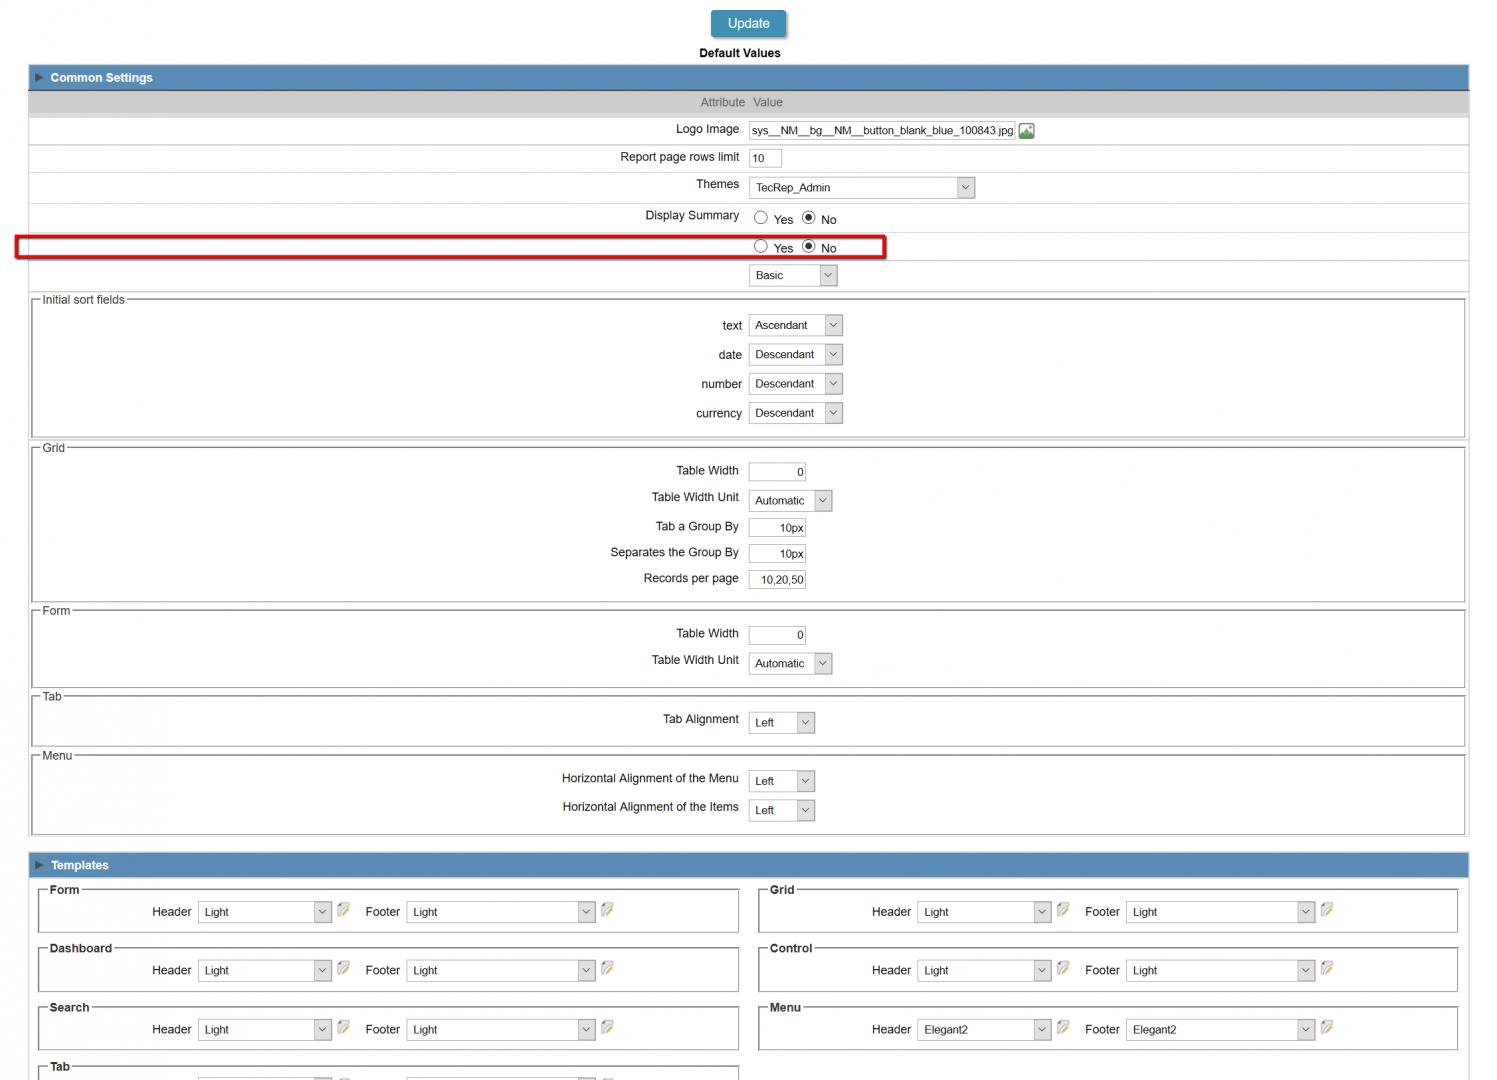Open Dashboard Footer template dropdown
The height and width of the screenshot is (1080, 1497).
(x=501, y=970)
